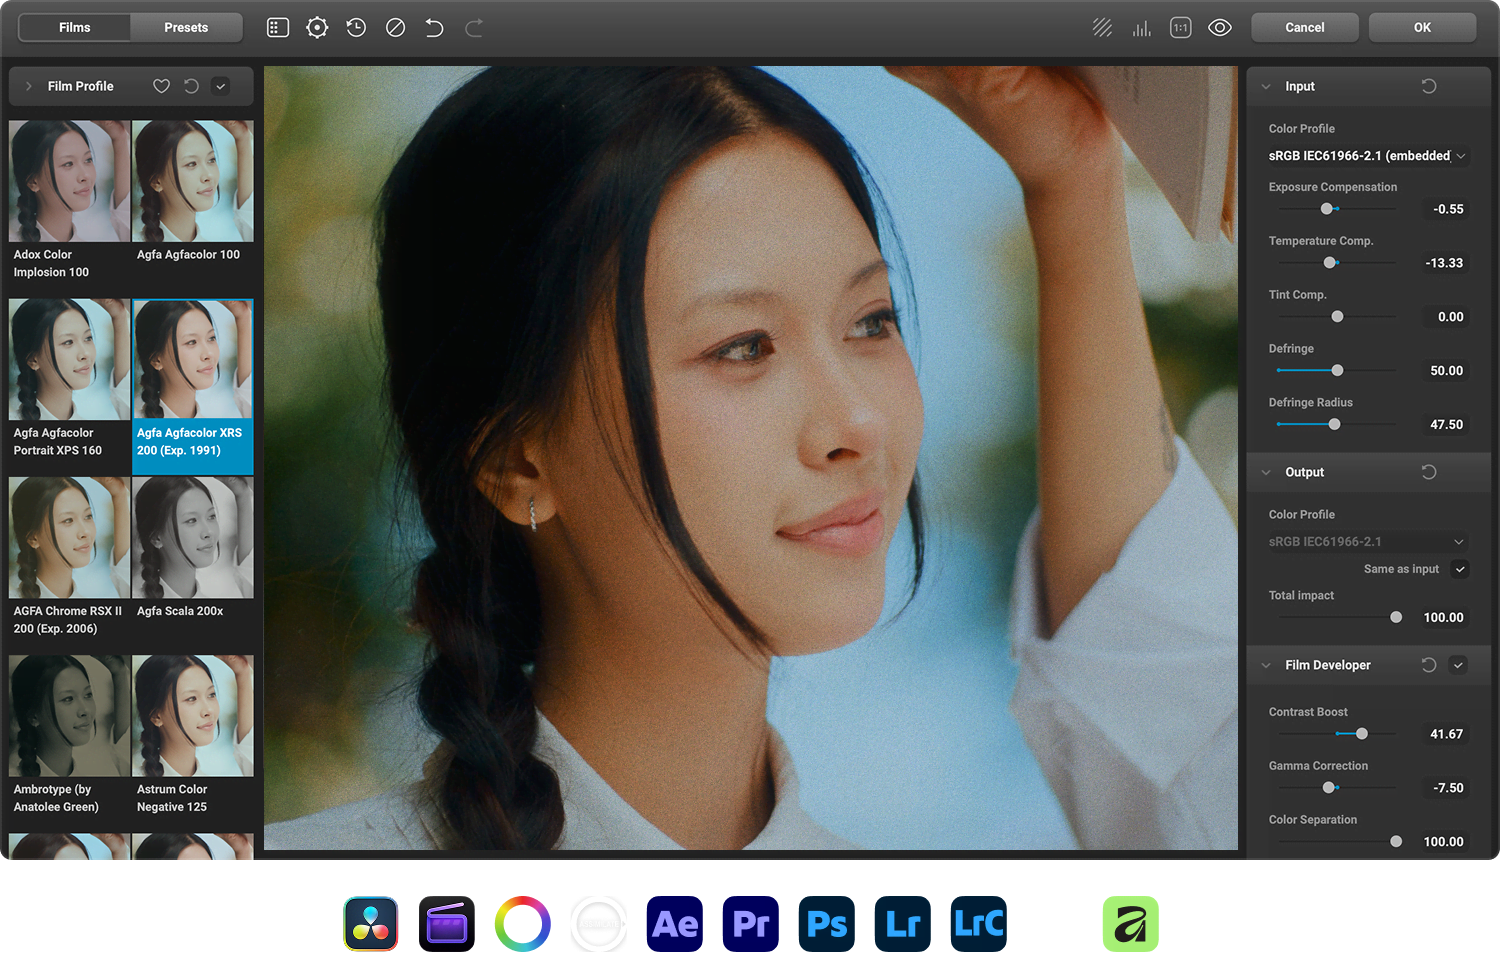Adjust the Defringe Radius slider
The width and height of the screenshot is (1500, 968).
coord(1334,425)
